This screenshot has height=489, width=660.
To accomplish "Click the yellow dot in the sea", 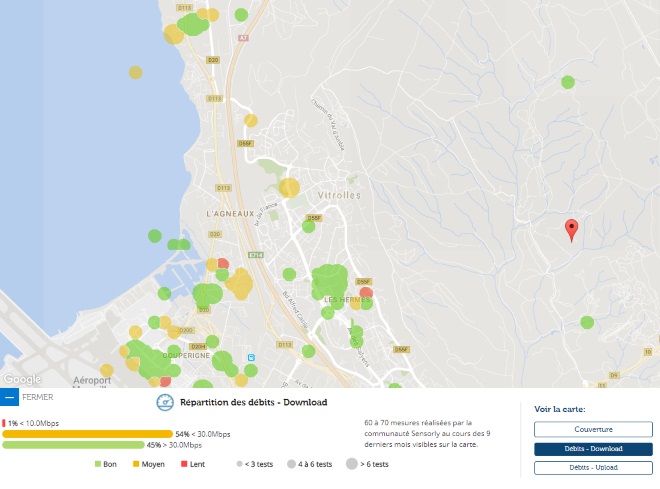I will point(135,72).
